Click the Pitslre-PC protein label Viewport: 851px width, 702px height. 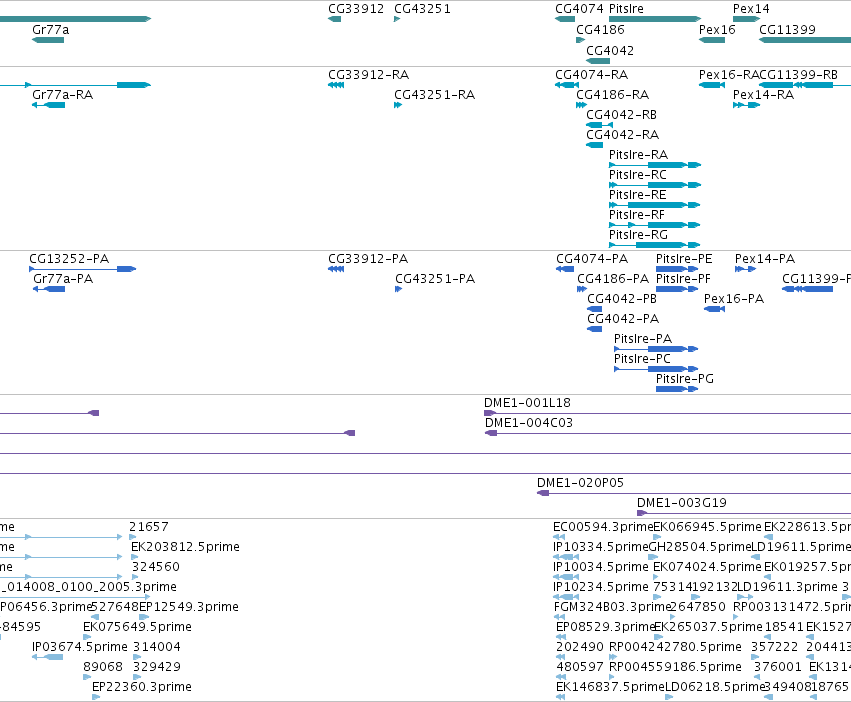pyautogui.click(x=642, y=359)
